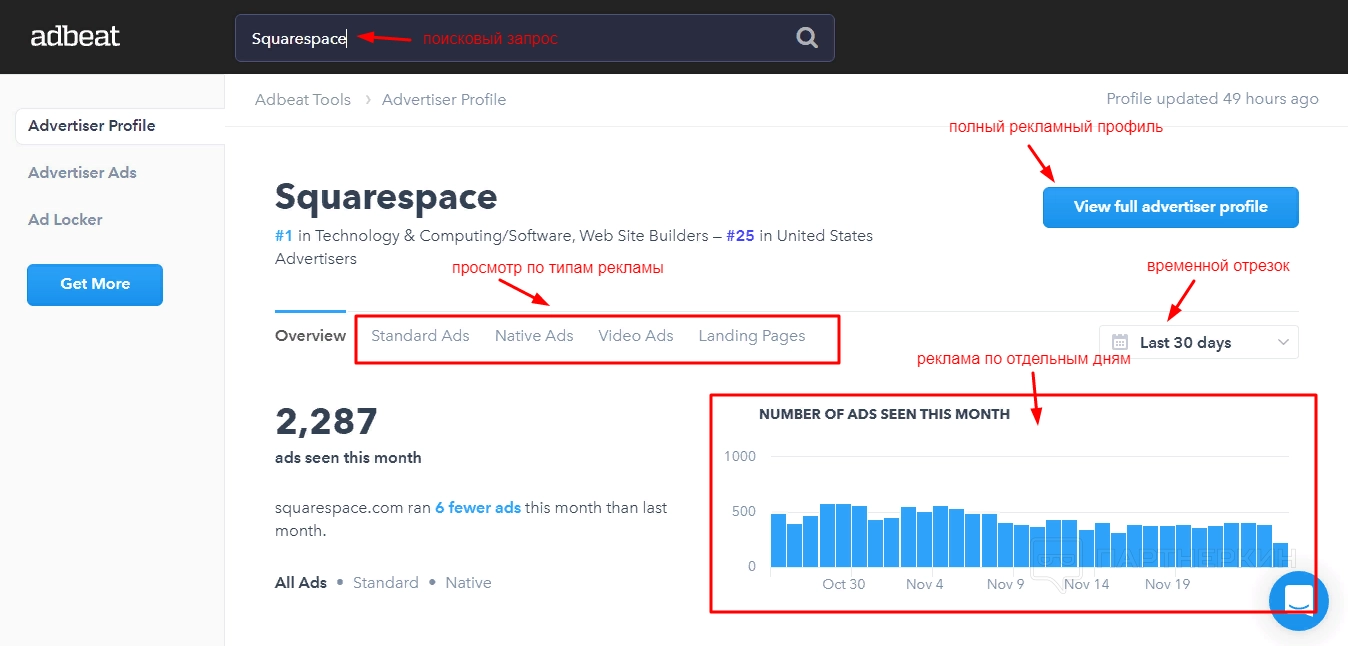Switch to Video Ads tab
This screenshot has width=1348, height=646.
pyautogui.click(x=636, y=336)
